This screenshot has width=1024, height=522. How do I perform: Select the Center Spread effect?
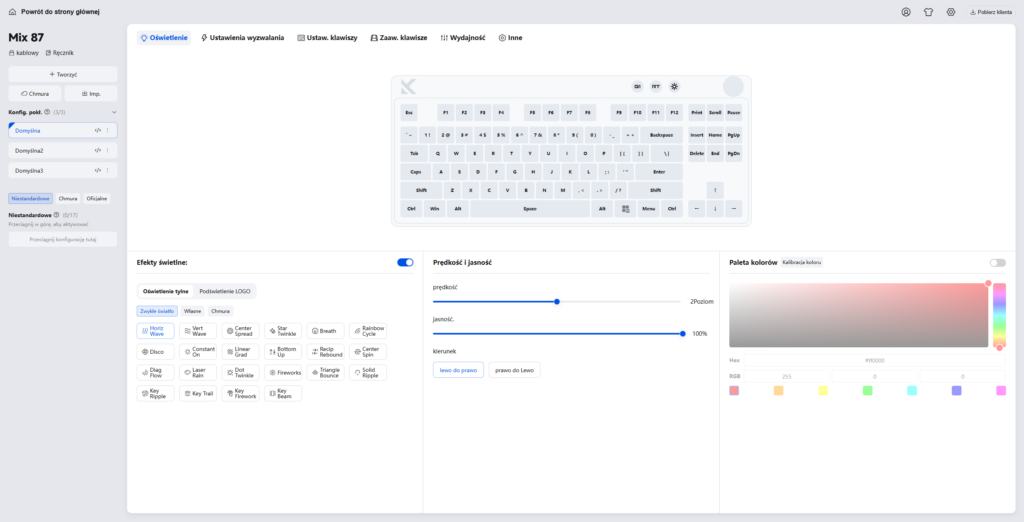(x=240, y=331)
